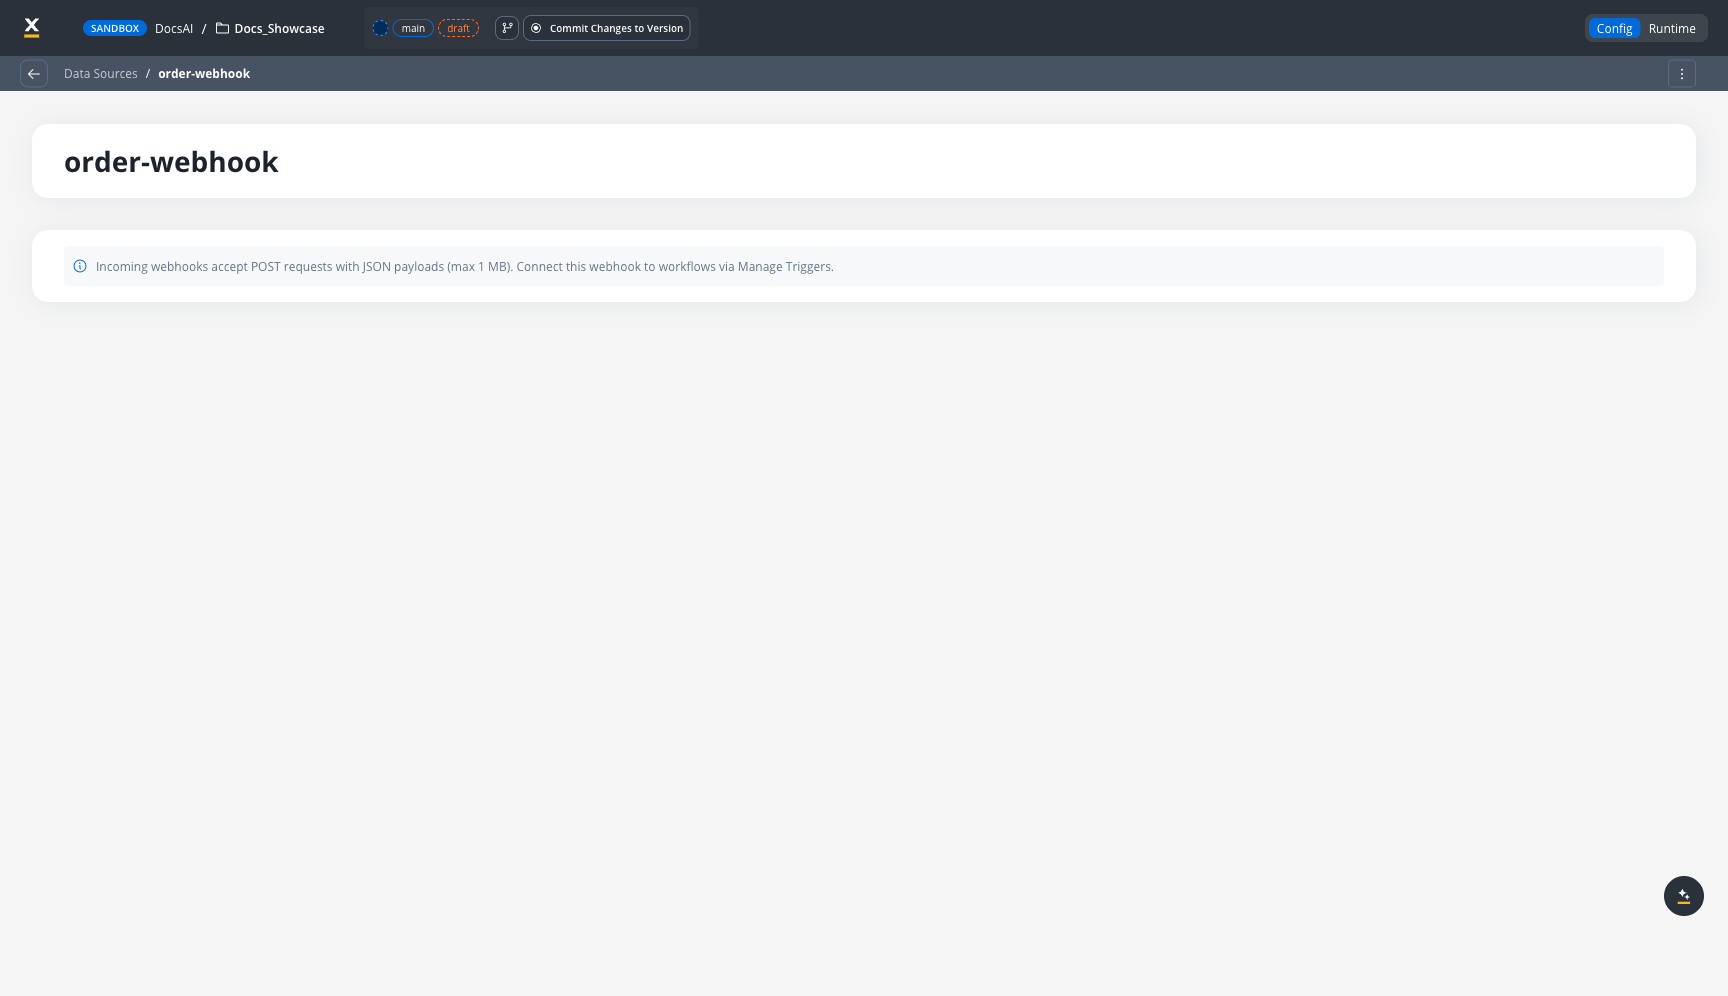Viewport: 1728px width, 996px height.
Task: Select the order-webhook breadcrumb item
Action: click(204, 73)
